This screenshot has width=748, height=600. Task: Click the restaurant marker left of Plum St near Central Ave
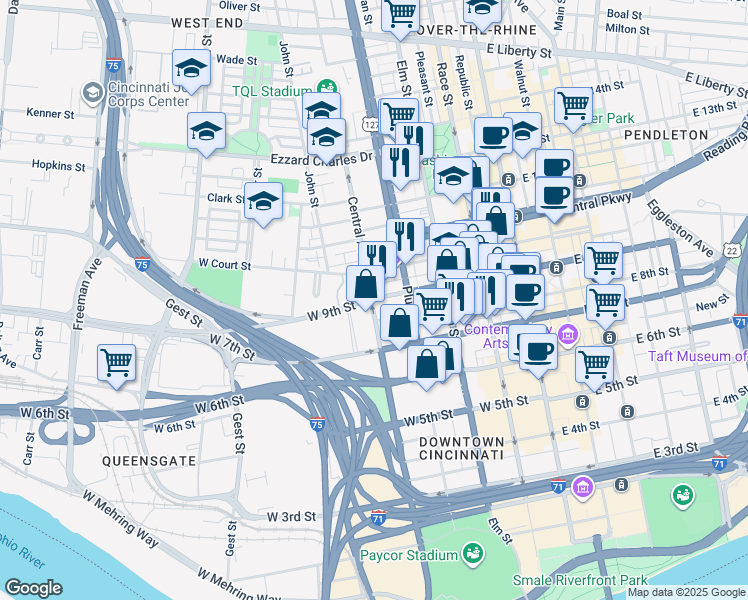[377, 258]
